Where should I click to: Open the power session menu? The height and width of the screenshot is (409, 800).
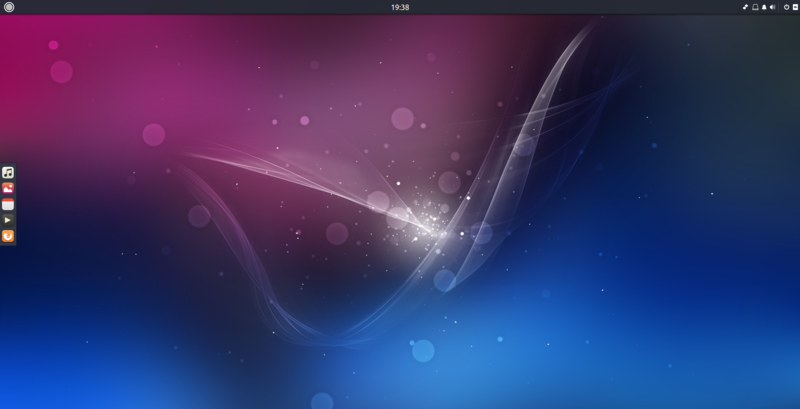[x=785, y=7]
